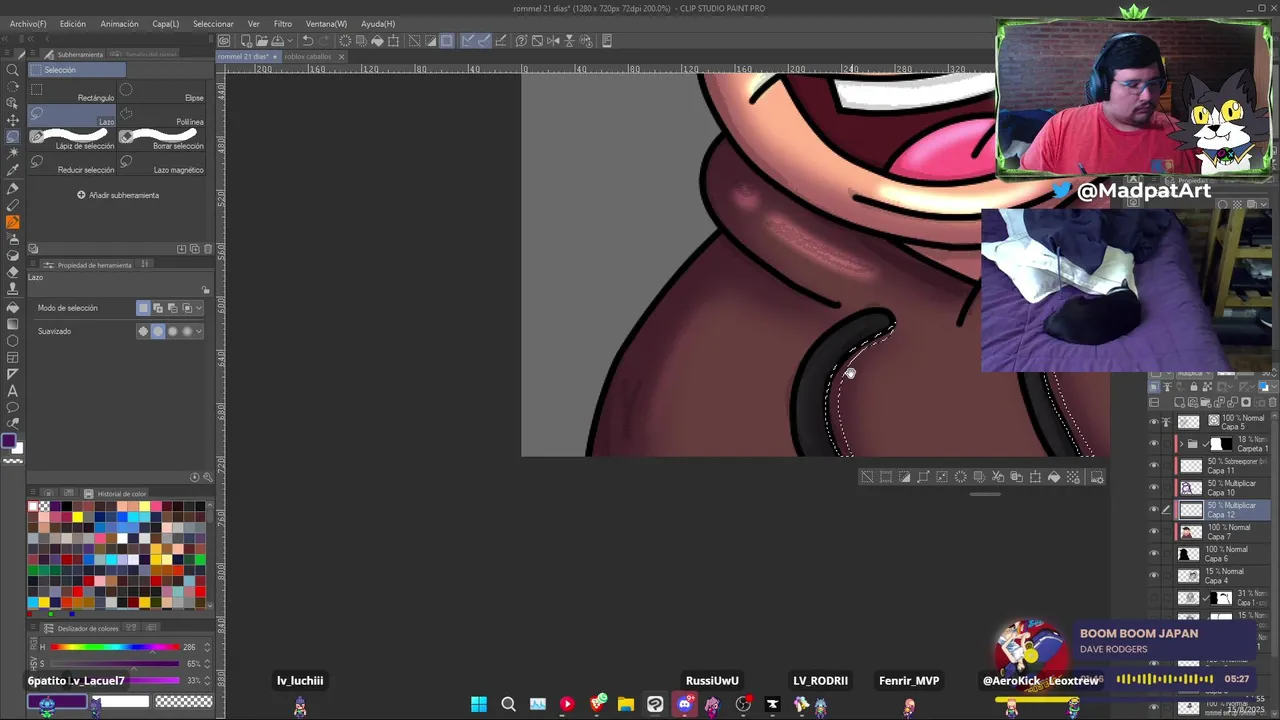Viewport: 1280px width, 720px height.
Task: Open the Animación menu
Action: [119, 23]
